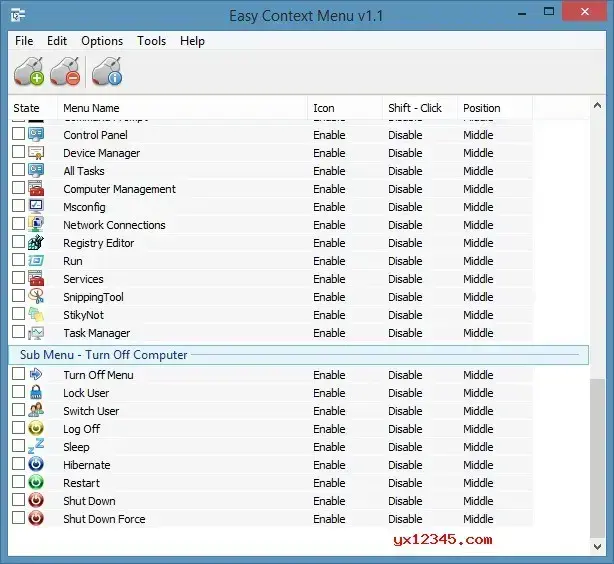
Task: Click the mouse icon with blue info badge
Action: pos(107,71)
